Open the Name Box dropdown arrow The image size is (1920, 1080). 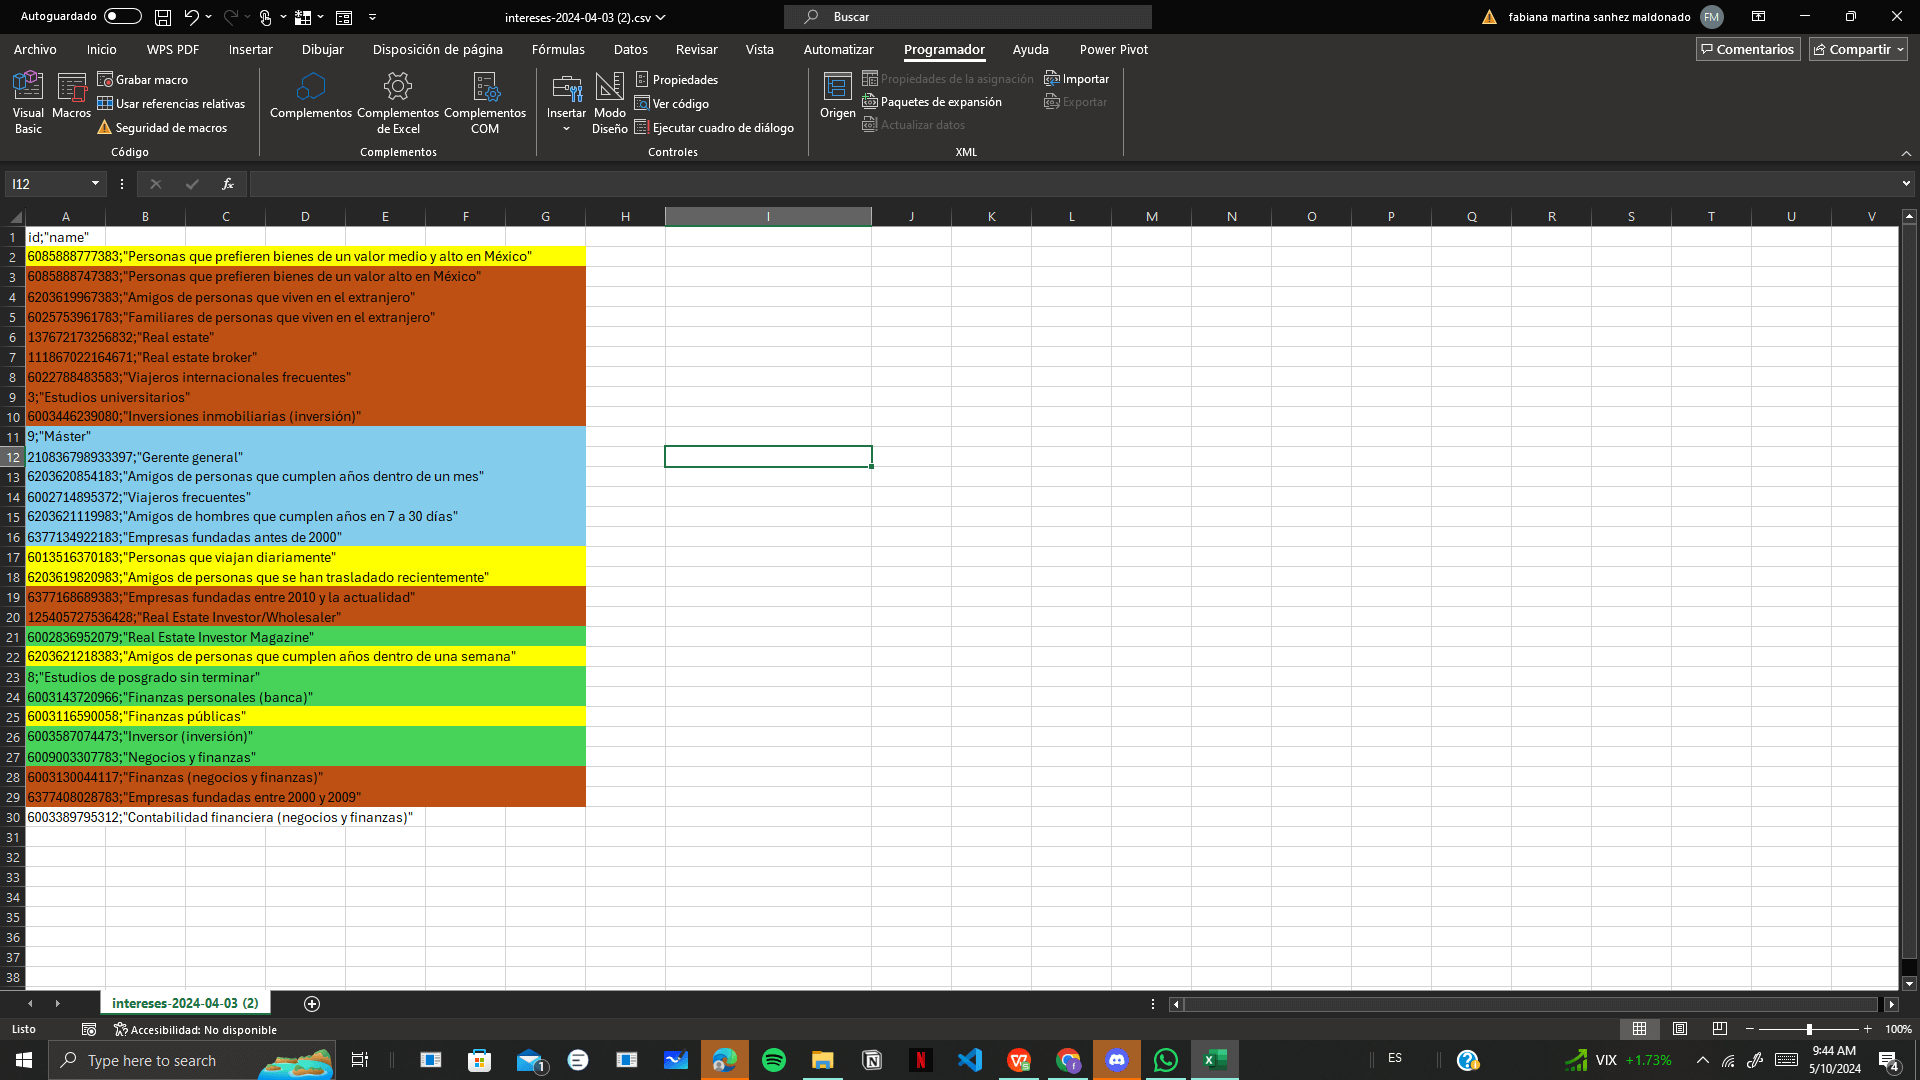pos(95,184)
